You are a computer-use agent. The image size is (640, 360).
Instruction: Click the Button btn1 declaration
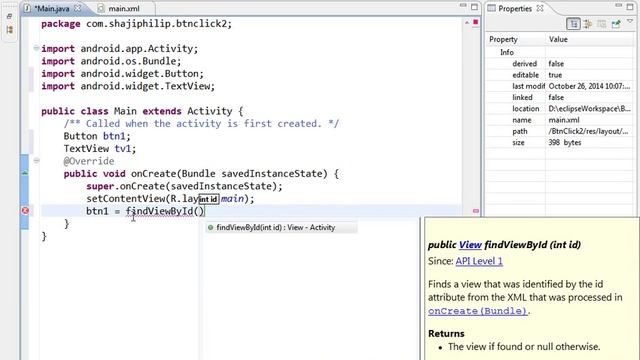coord(97,136)
